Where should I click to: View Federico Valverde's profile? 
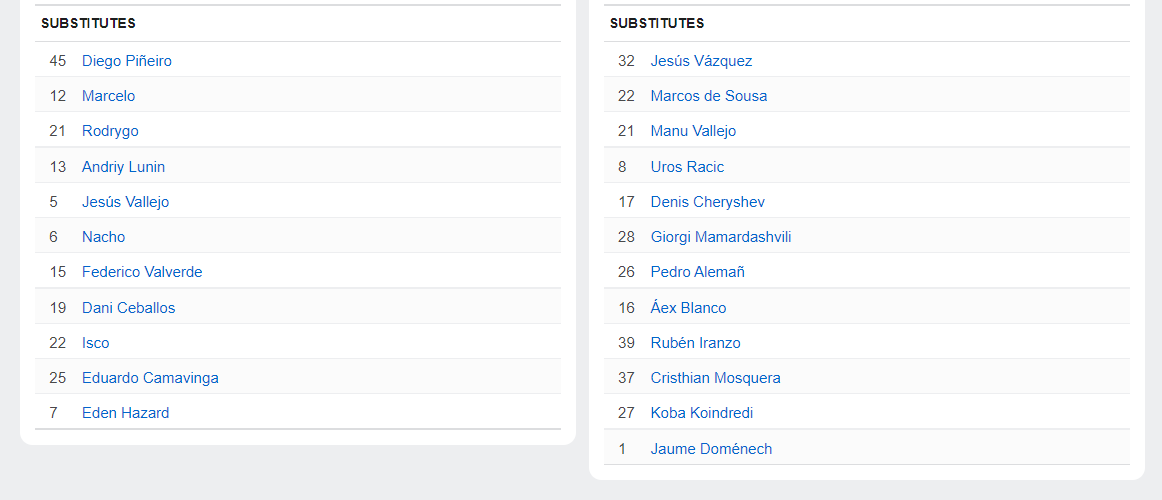142,272
